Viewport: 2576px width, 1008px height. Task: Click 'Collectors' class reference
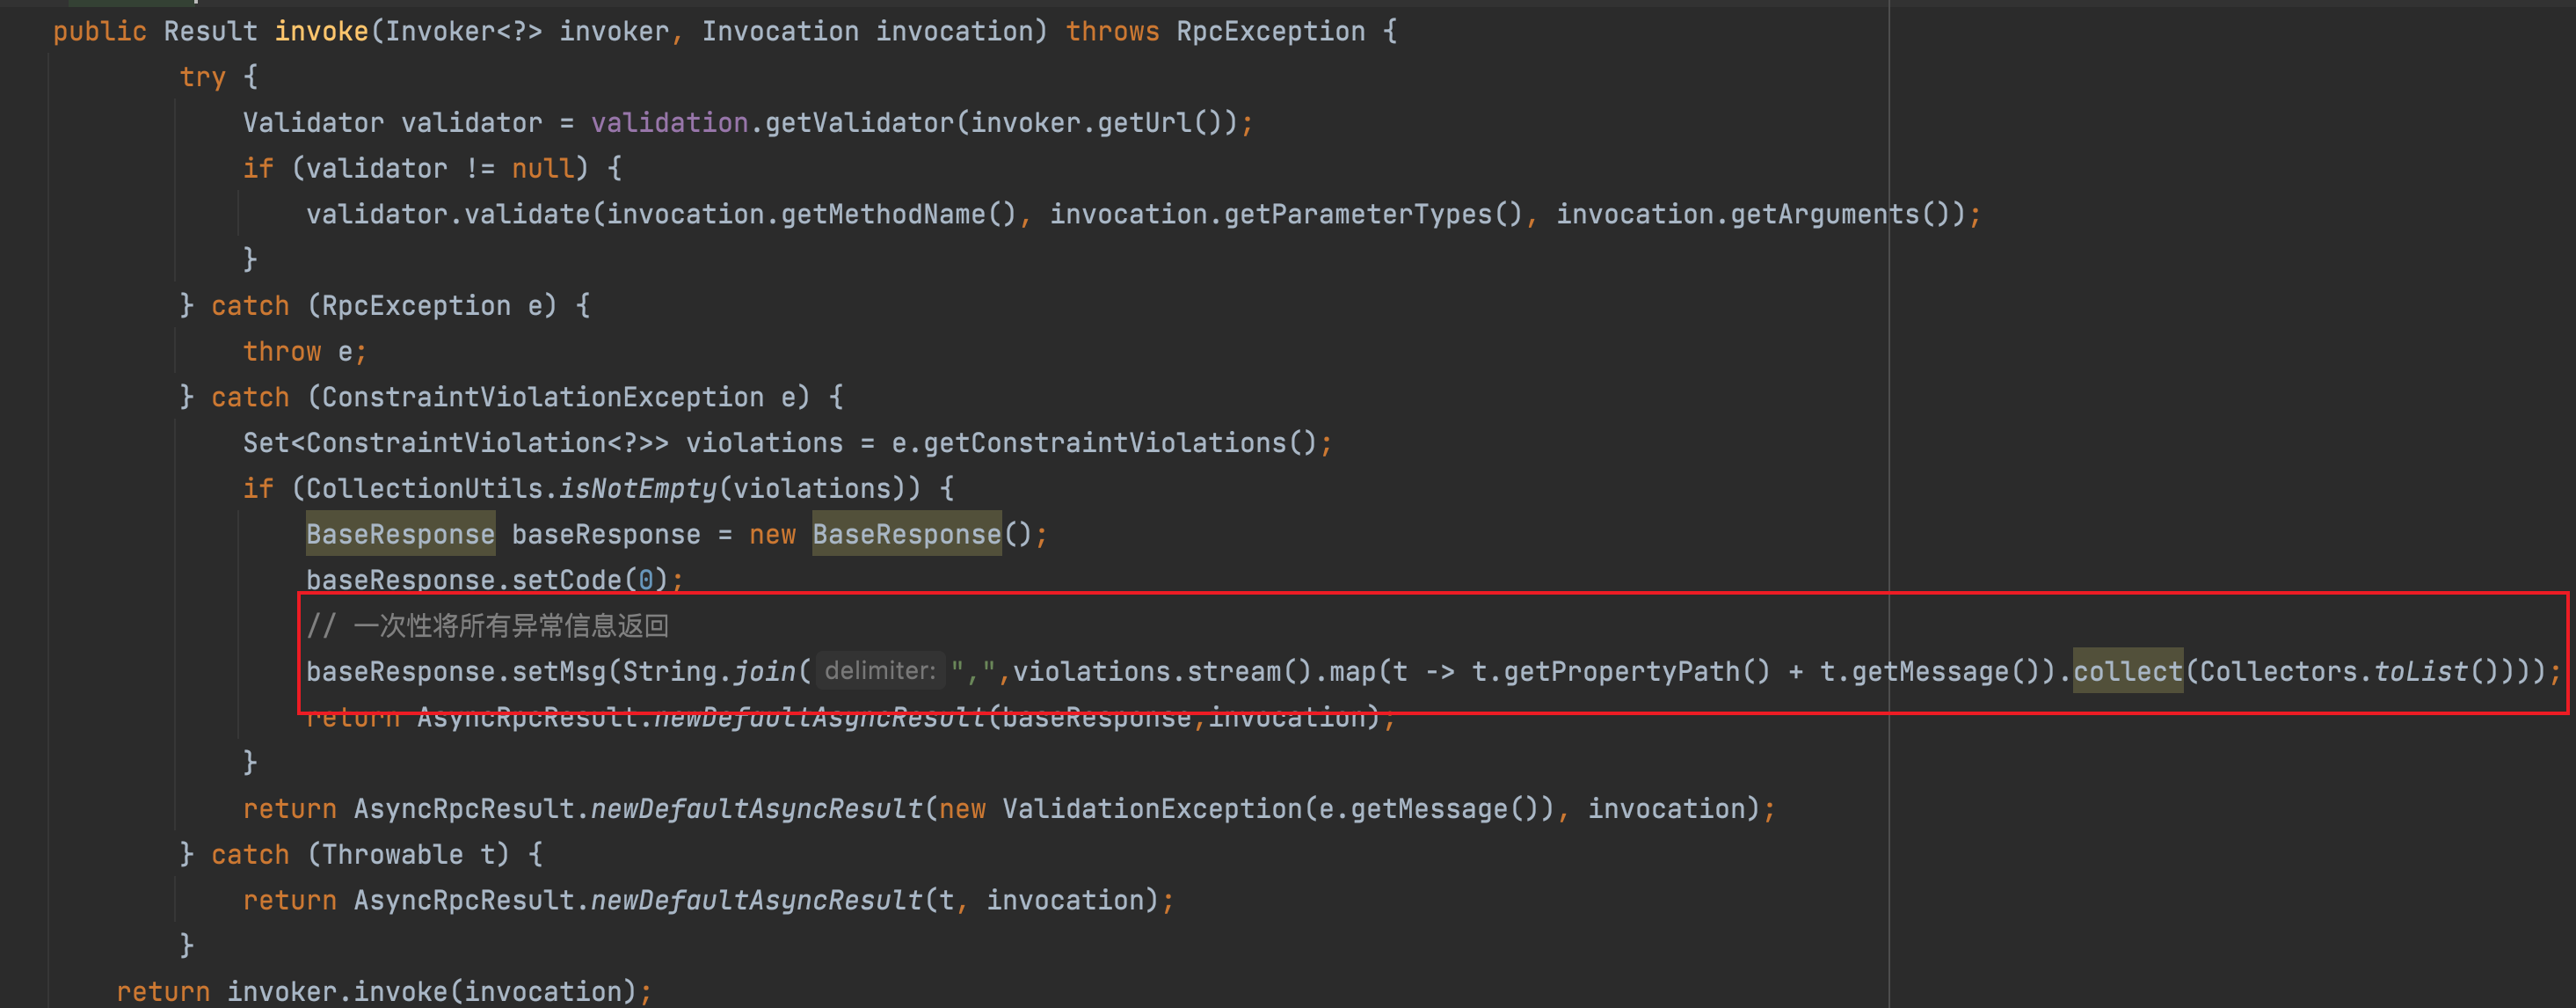click(x=2278, y=672)
